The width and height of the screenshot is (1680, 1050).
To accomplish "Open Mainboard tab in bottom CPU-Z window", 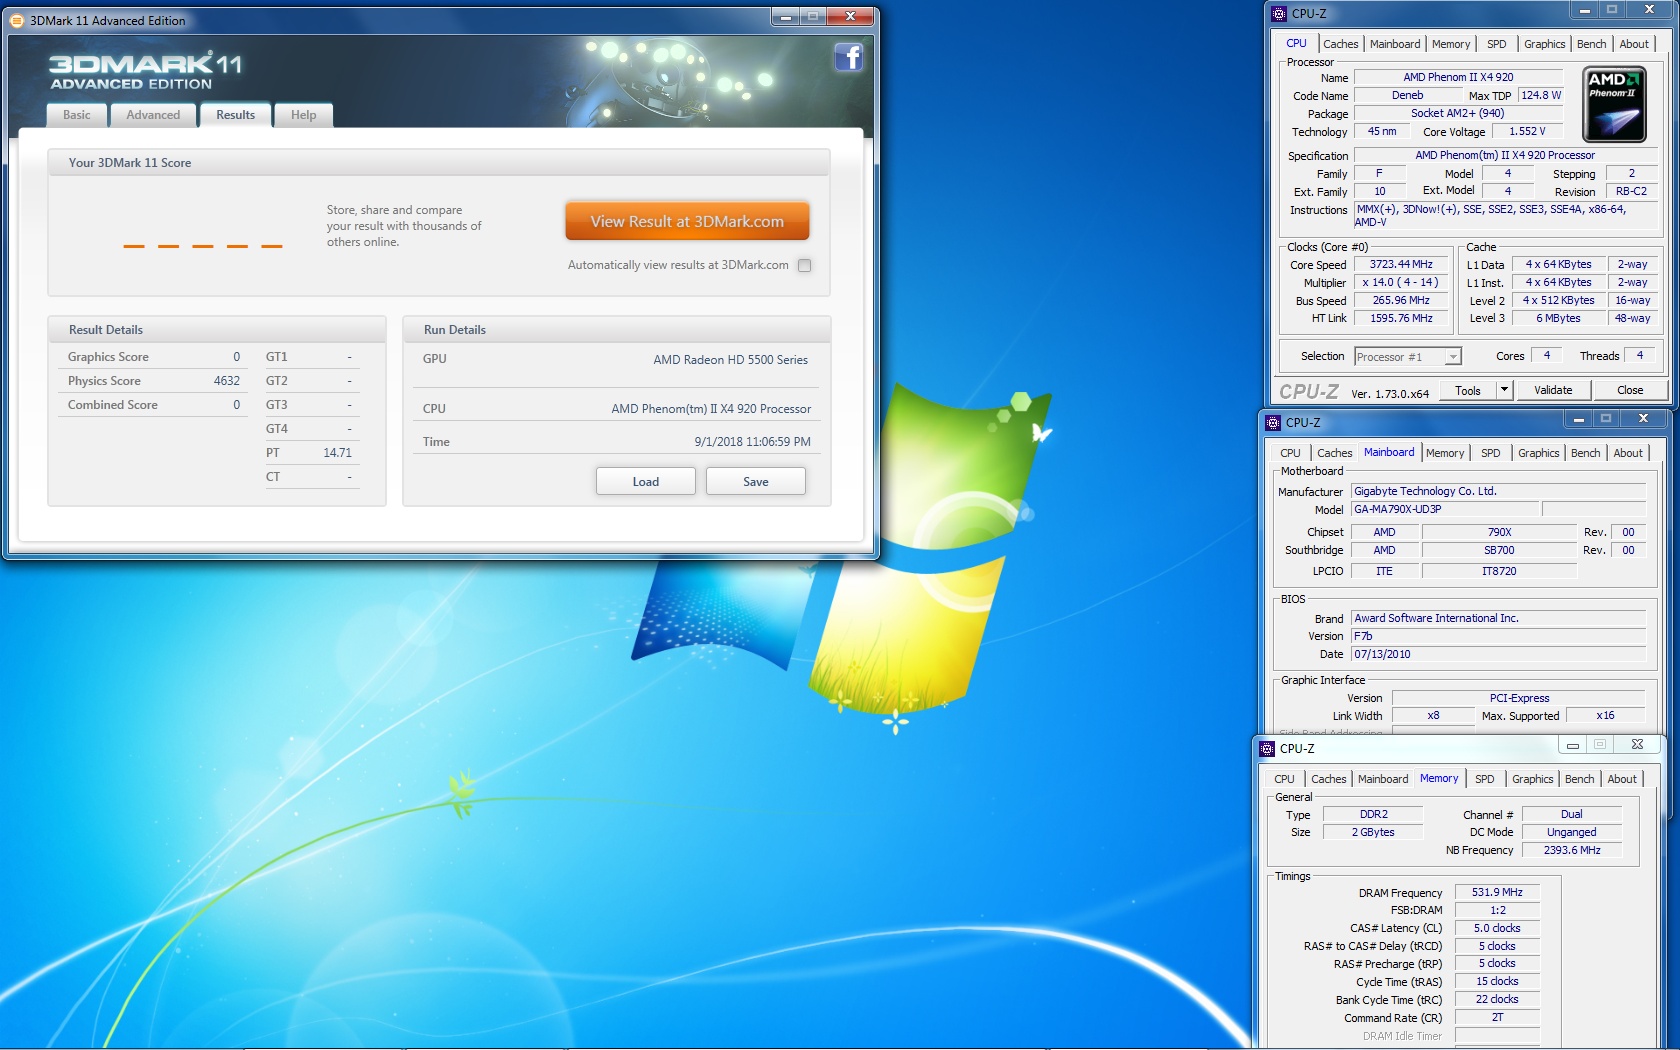I will (1383, 779).
